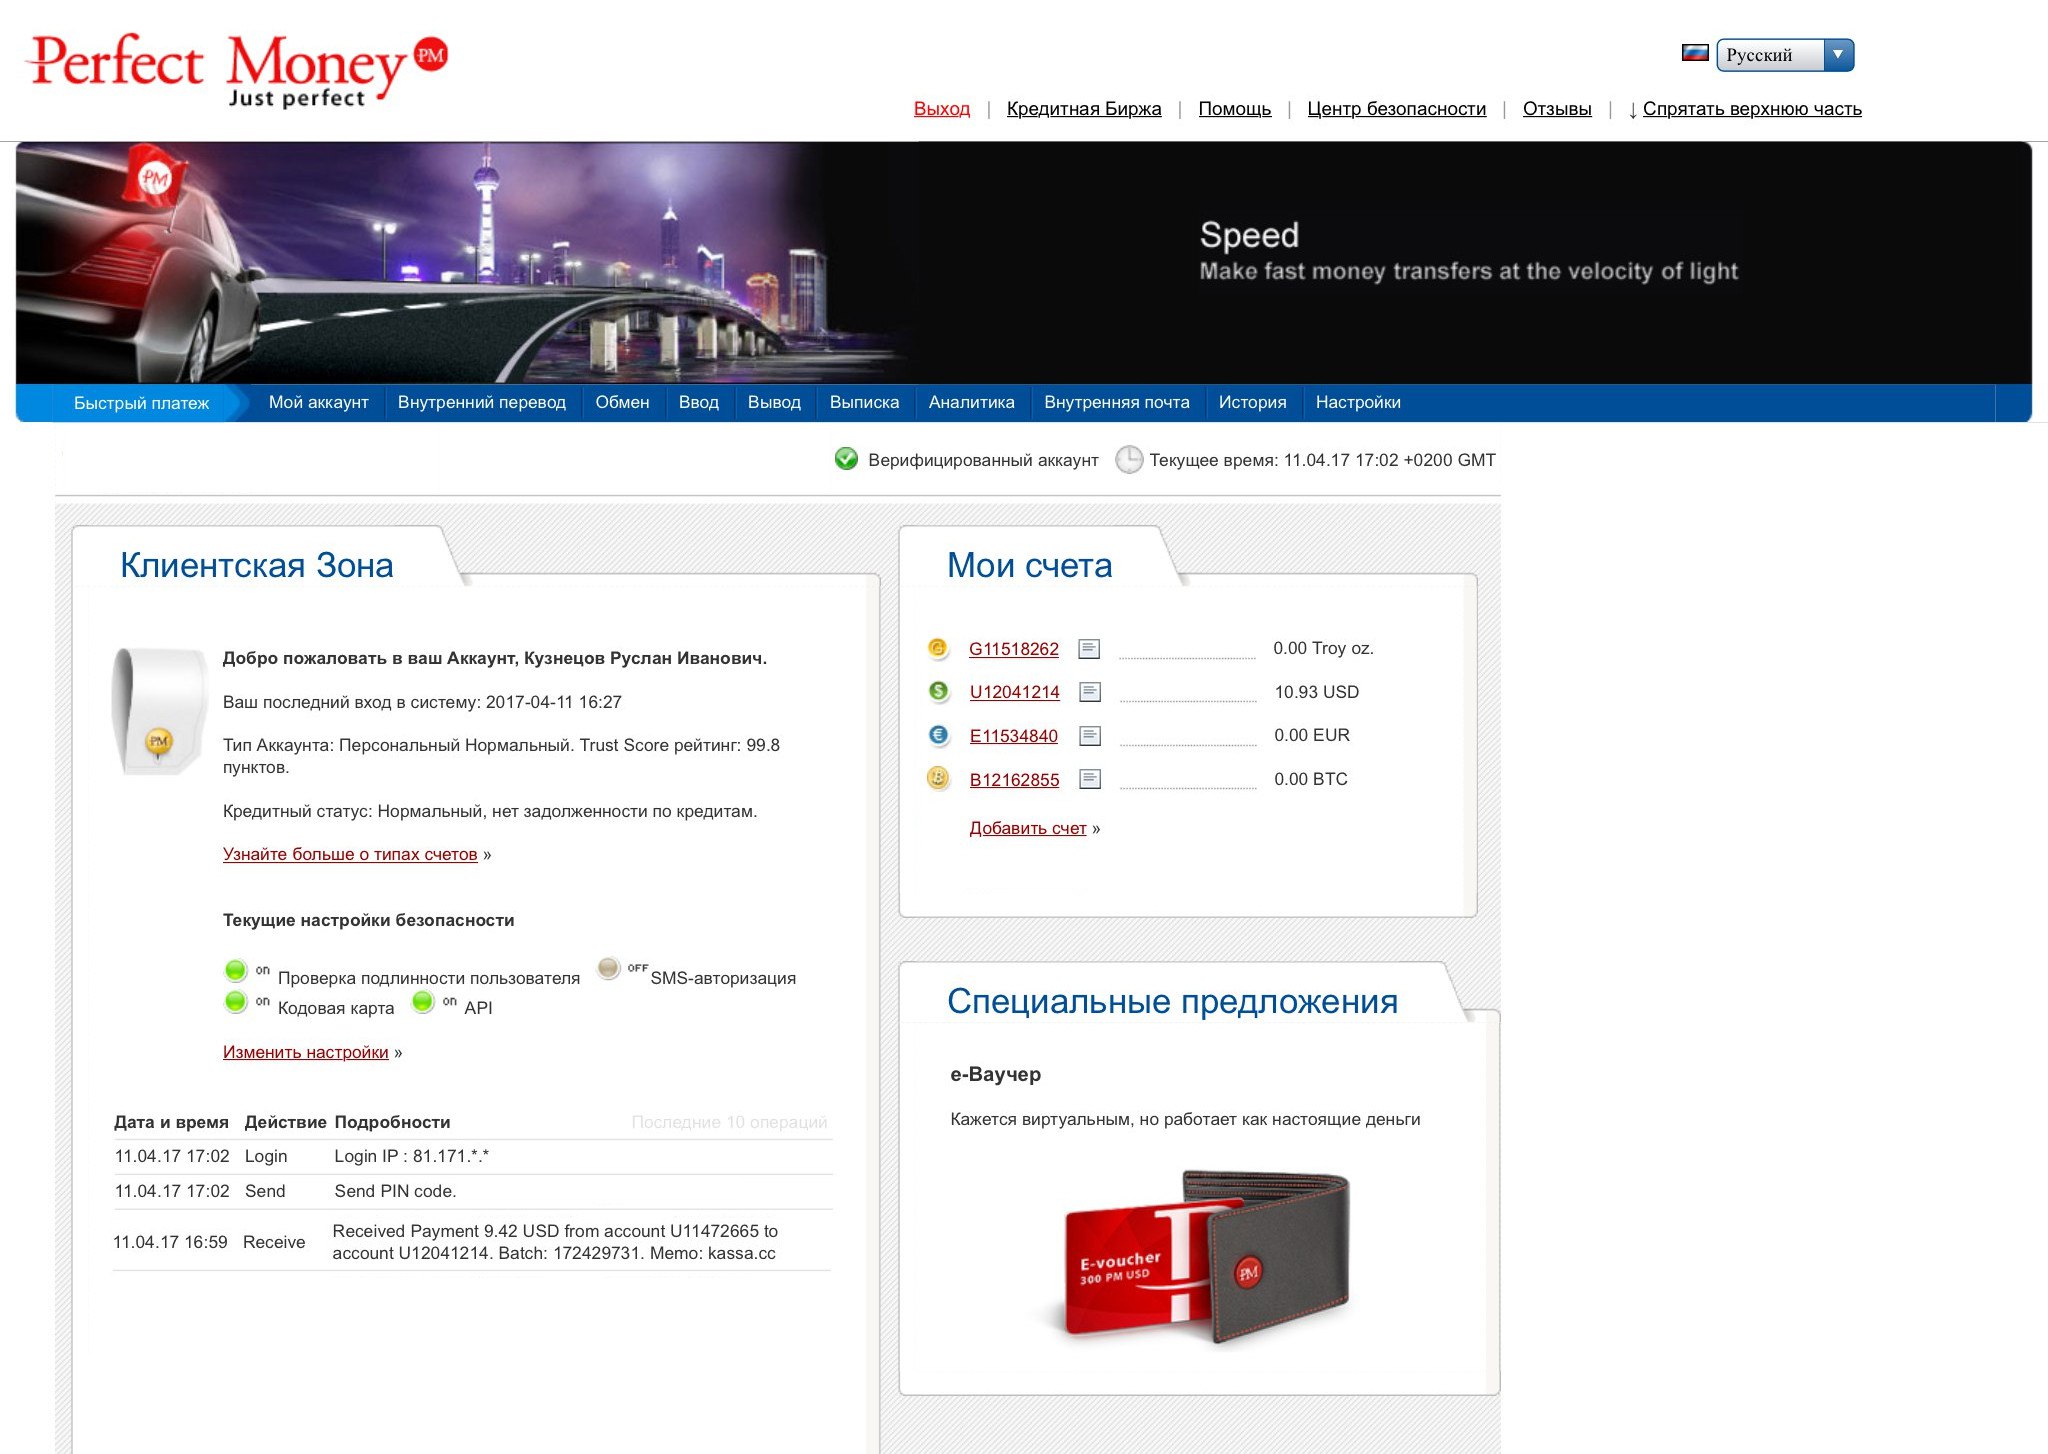This screenshot has width=2048, height=1454.
Task: Open the История menu item
Action: click(1253, 402)
